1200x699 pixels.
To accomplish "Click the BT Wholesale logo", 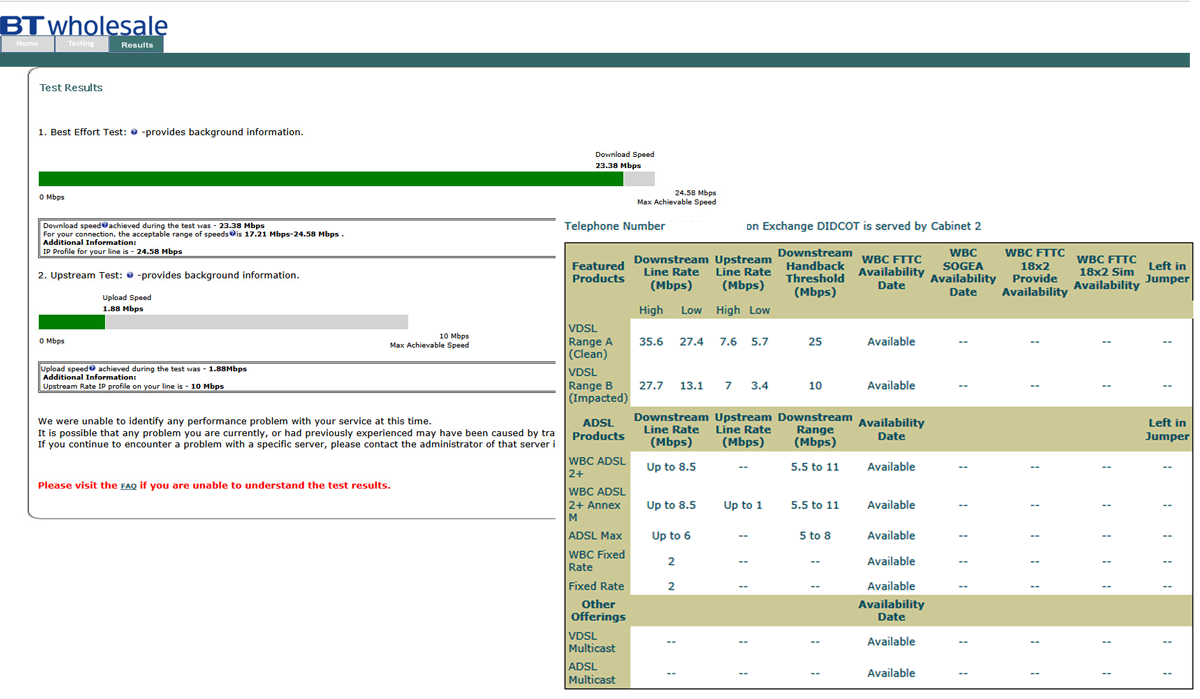I will click(x=84, y=25).
